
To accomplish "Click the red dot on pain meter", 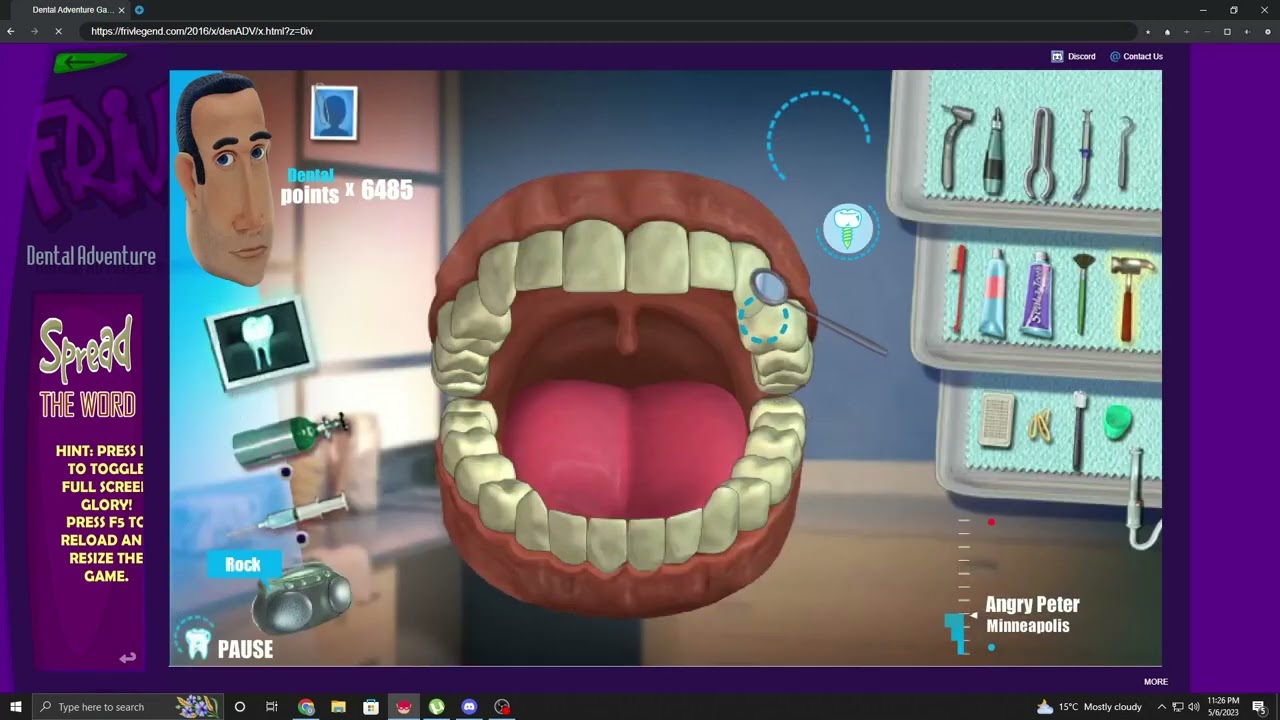I will (991, 522).
